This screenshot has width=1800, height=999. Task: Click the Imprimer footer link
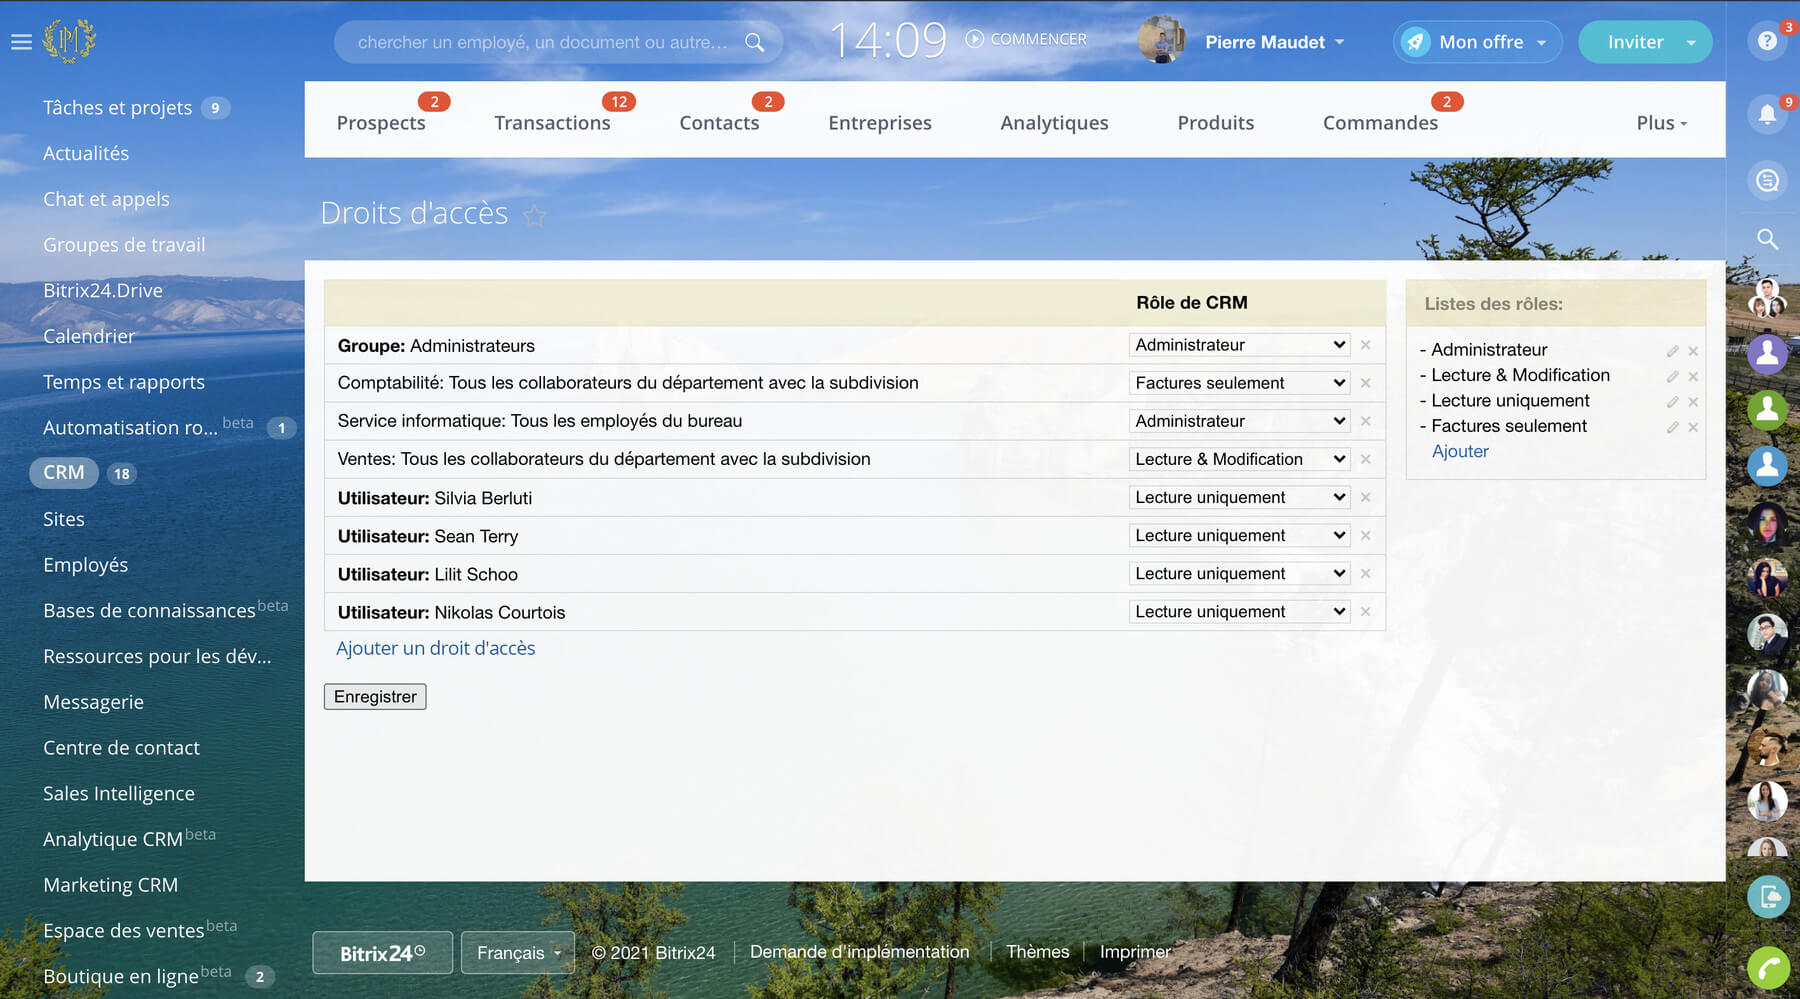(1135, 952)
